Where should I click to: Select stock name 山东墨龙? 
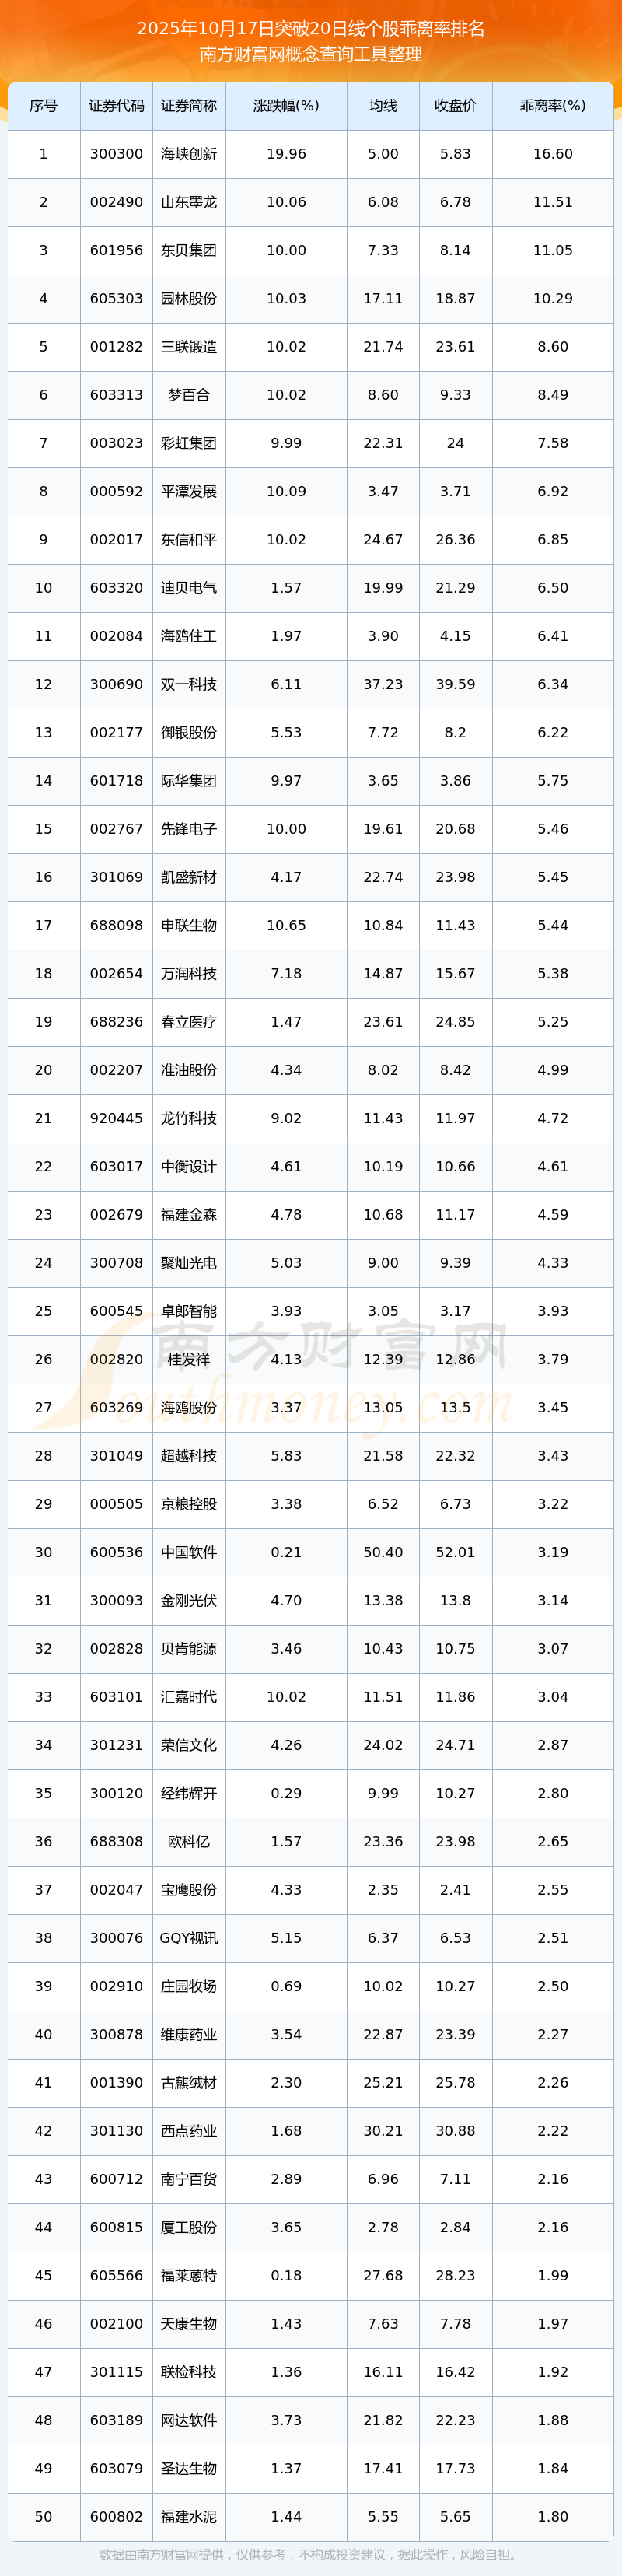point(189,202)
